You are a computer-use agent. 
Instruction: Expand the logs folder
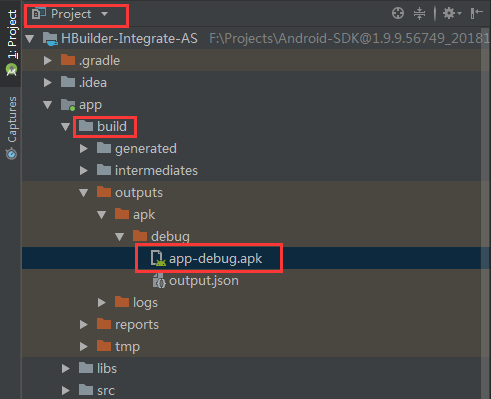pyautogui.click(x=102, y=303)
